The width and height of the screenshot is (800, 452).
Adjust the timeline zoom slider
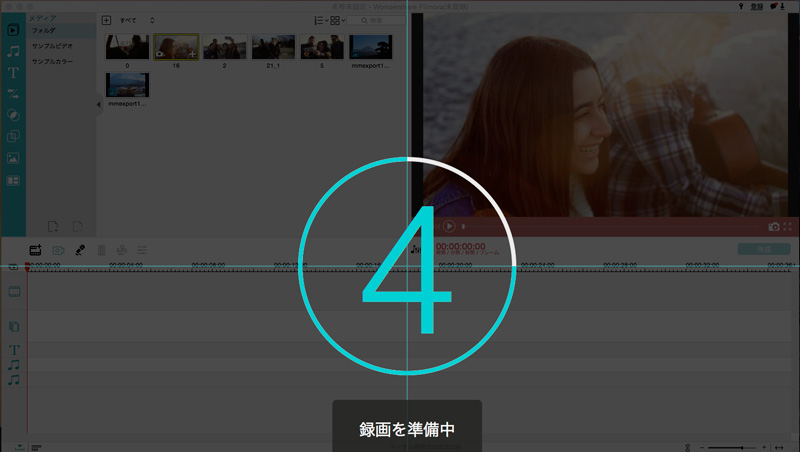733,447
